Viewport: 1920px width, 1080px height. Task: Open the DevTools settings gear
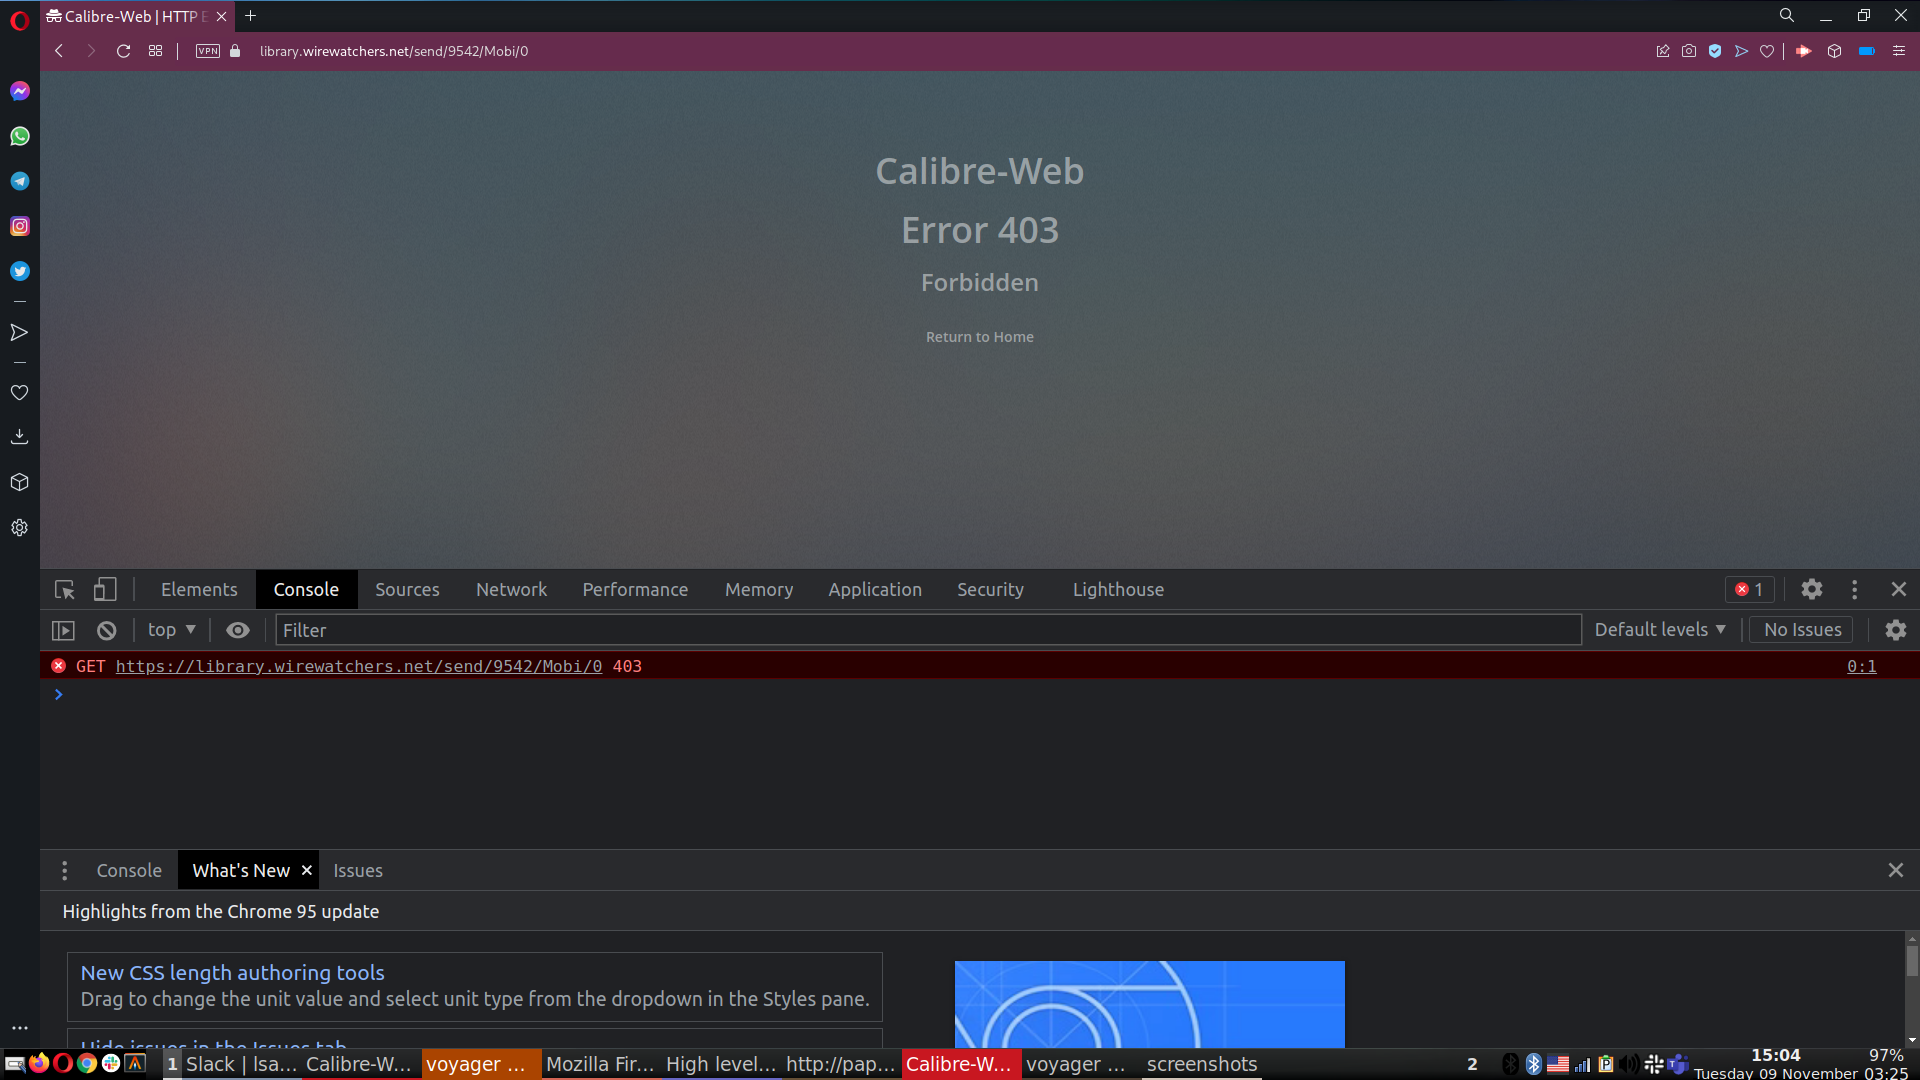[x=1812, y=589]
